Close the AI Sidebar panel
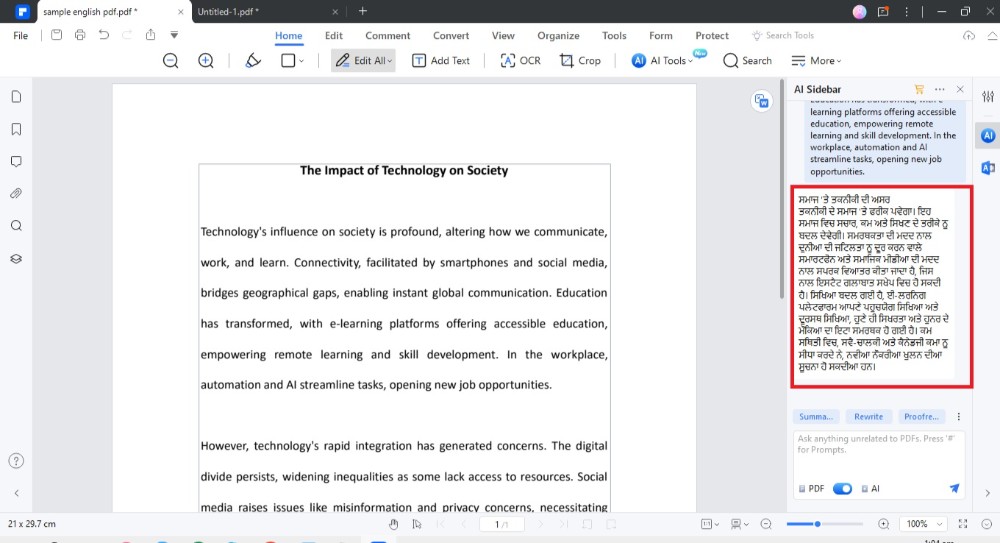 [x=960, y=89]
